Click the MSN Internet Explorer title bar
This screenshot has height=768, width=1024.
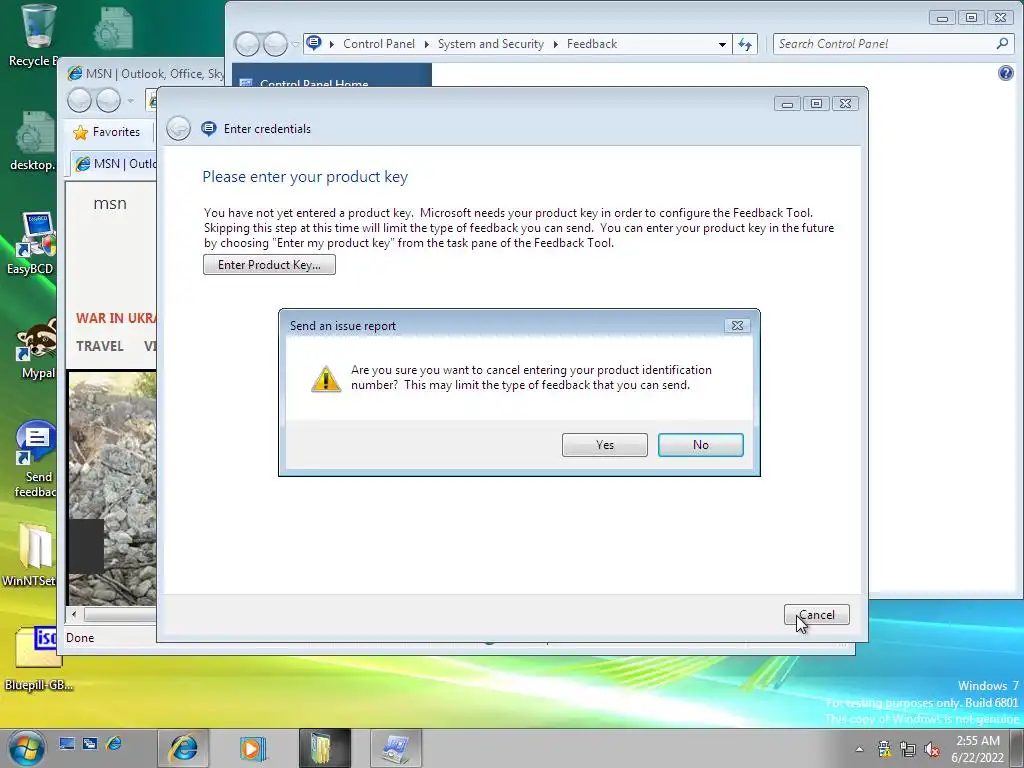pos(147,74)
